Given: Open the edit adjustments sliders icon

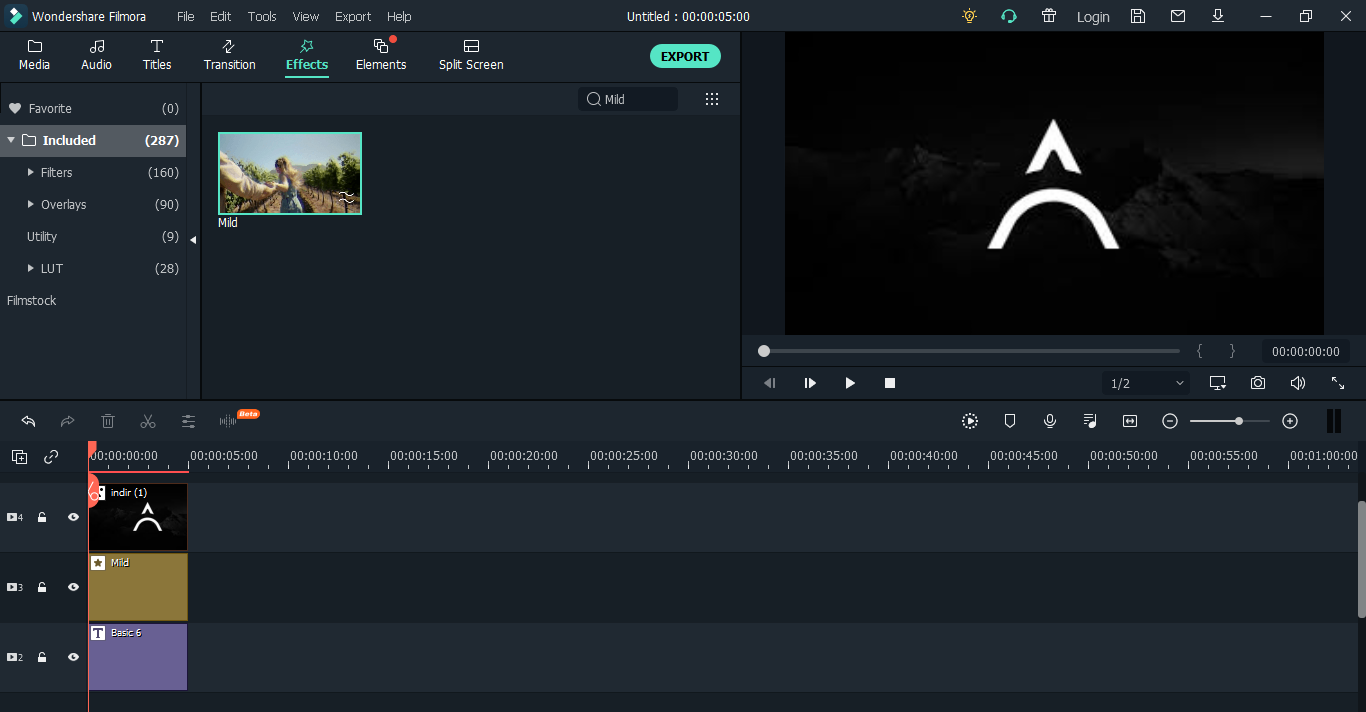Looking at the screenshot, I should 188,421.
